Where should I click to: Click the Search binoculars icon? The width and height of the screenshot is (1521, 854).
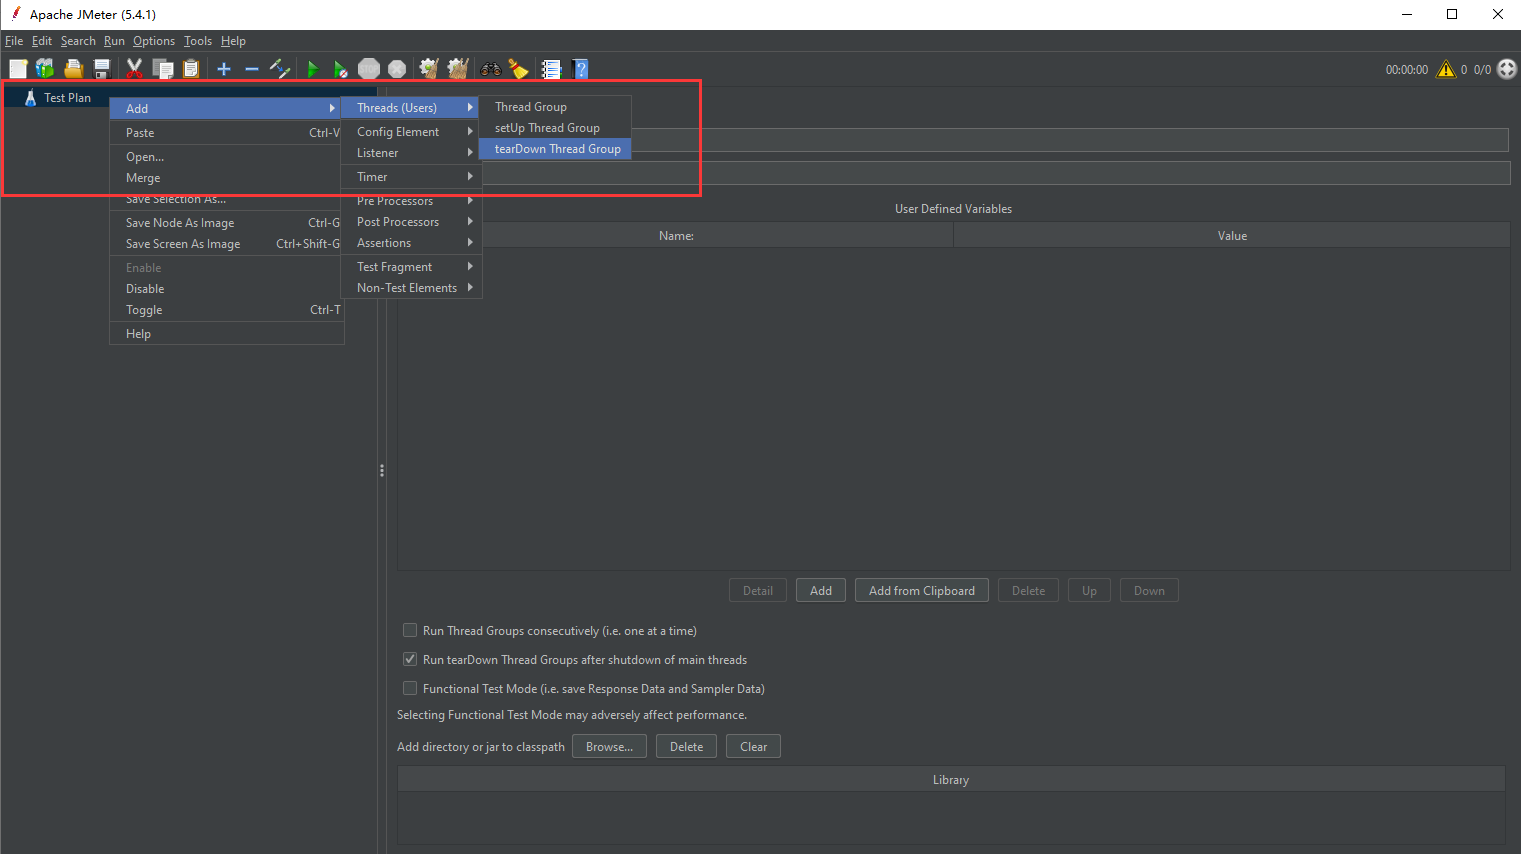point(490,69)
